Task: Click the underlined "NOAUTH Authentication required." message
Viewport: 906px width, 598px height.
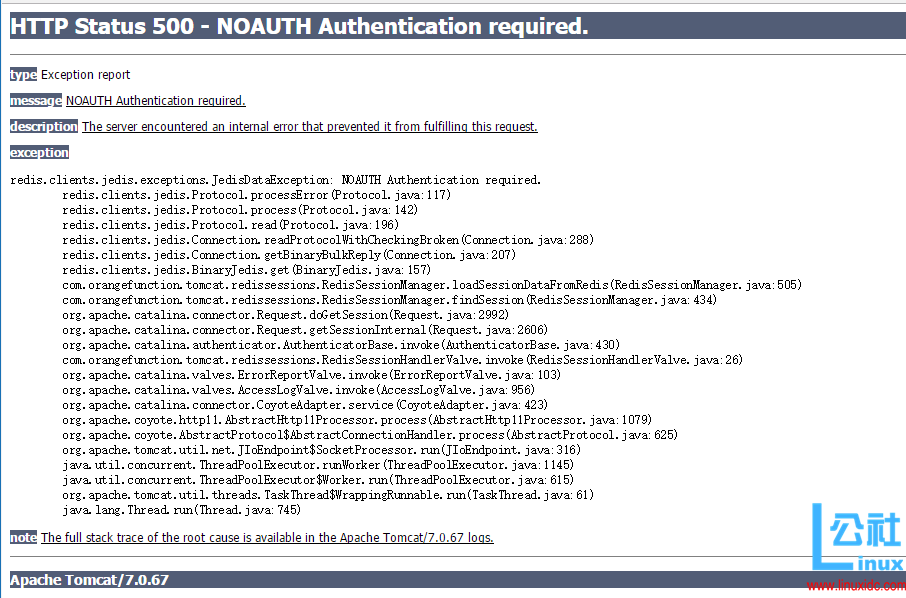Action: click(155, 101)
